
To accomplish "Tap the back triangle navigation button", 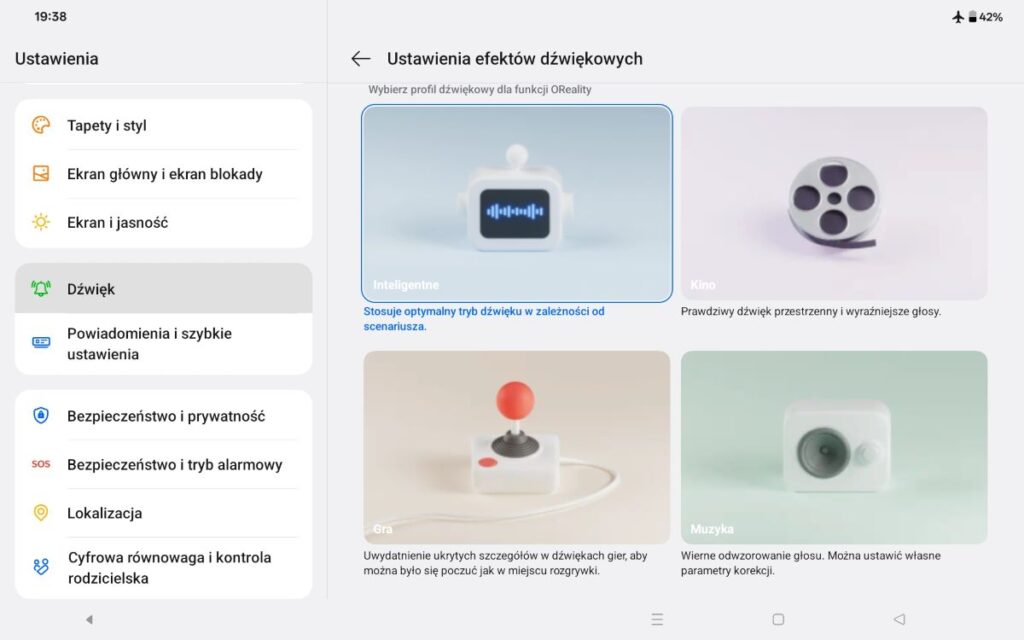I will tap(899, 619).
